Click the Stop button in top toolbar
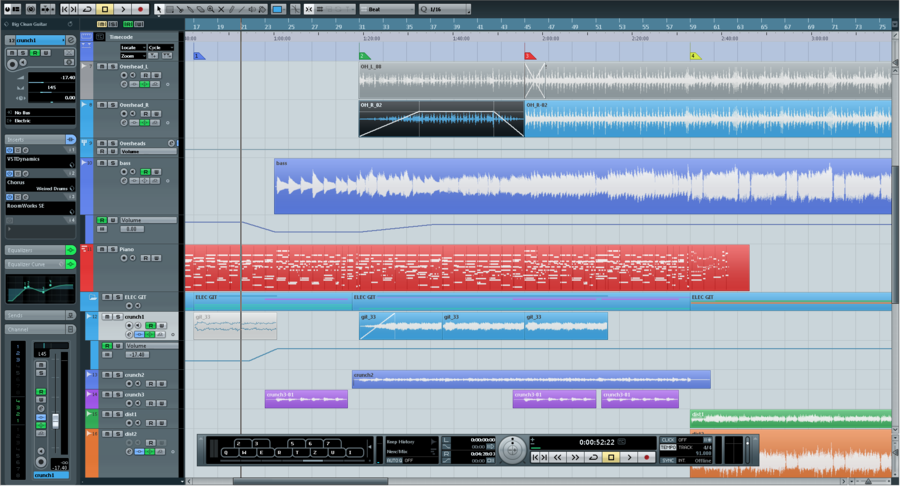 click(105, 9)
